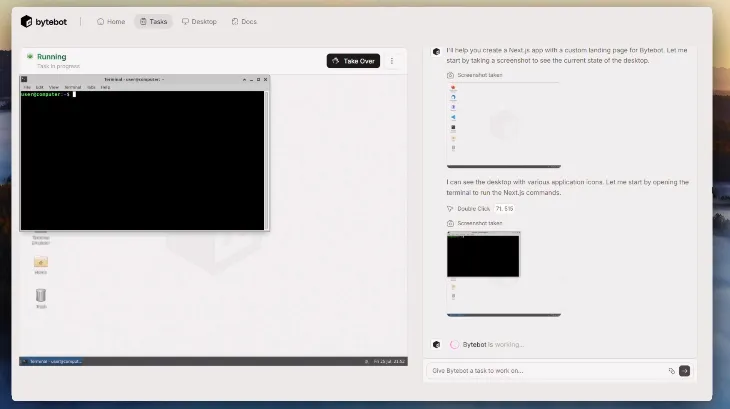Image resolution: width=730 pixels, height=409 pixels.
Task: Click the Terminal window's vertical scrollbar
Action: [266, 161]
